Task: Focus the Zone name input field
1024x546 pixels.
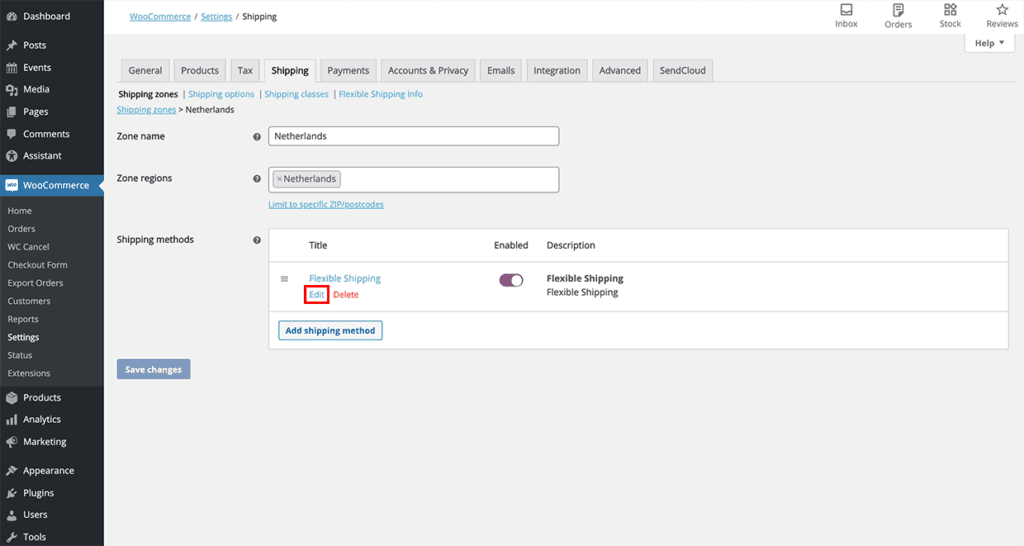Action: click(x=413, y=136)
